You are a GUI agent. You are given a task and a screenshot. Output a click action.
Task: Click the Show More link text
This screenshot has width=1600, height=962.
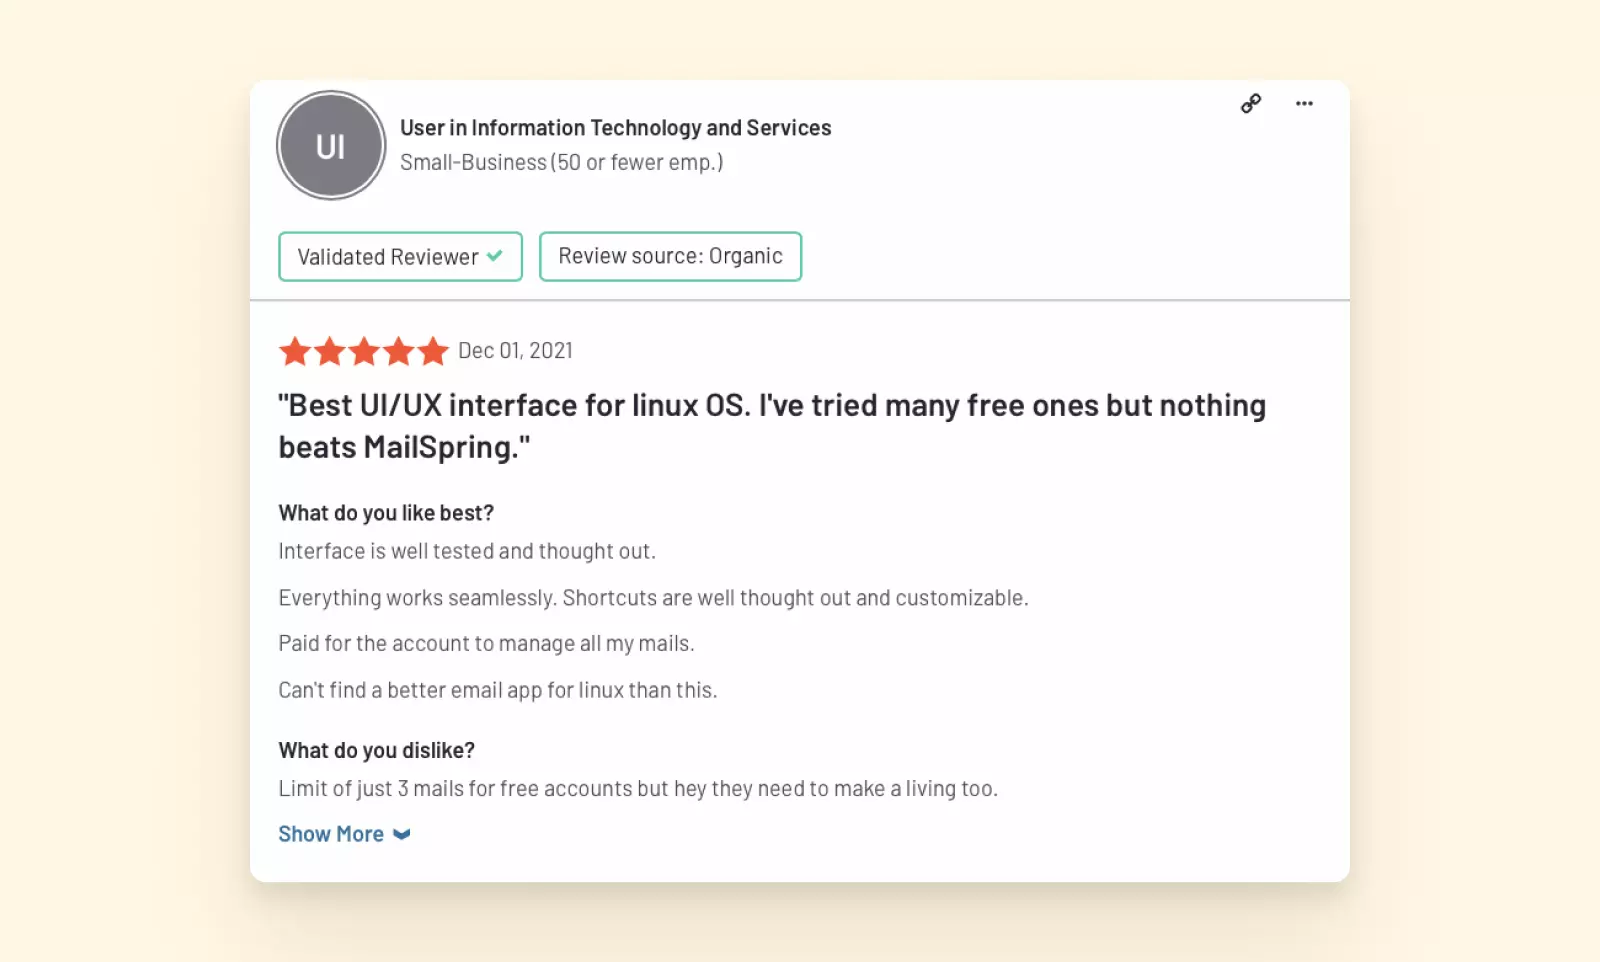[331, 834]
